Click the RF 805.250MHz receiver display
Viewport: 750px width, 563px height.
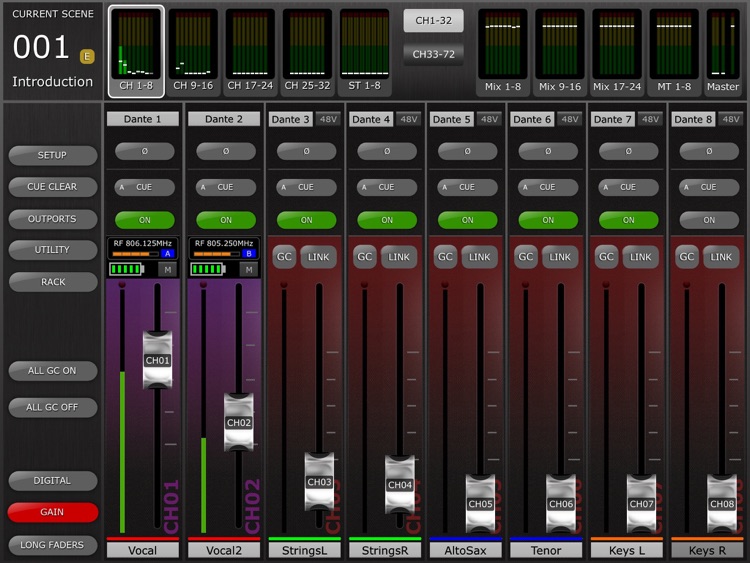click(224, 248)
